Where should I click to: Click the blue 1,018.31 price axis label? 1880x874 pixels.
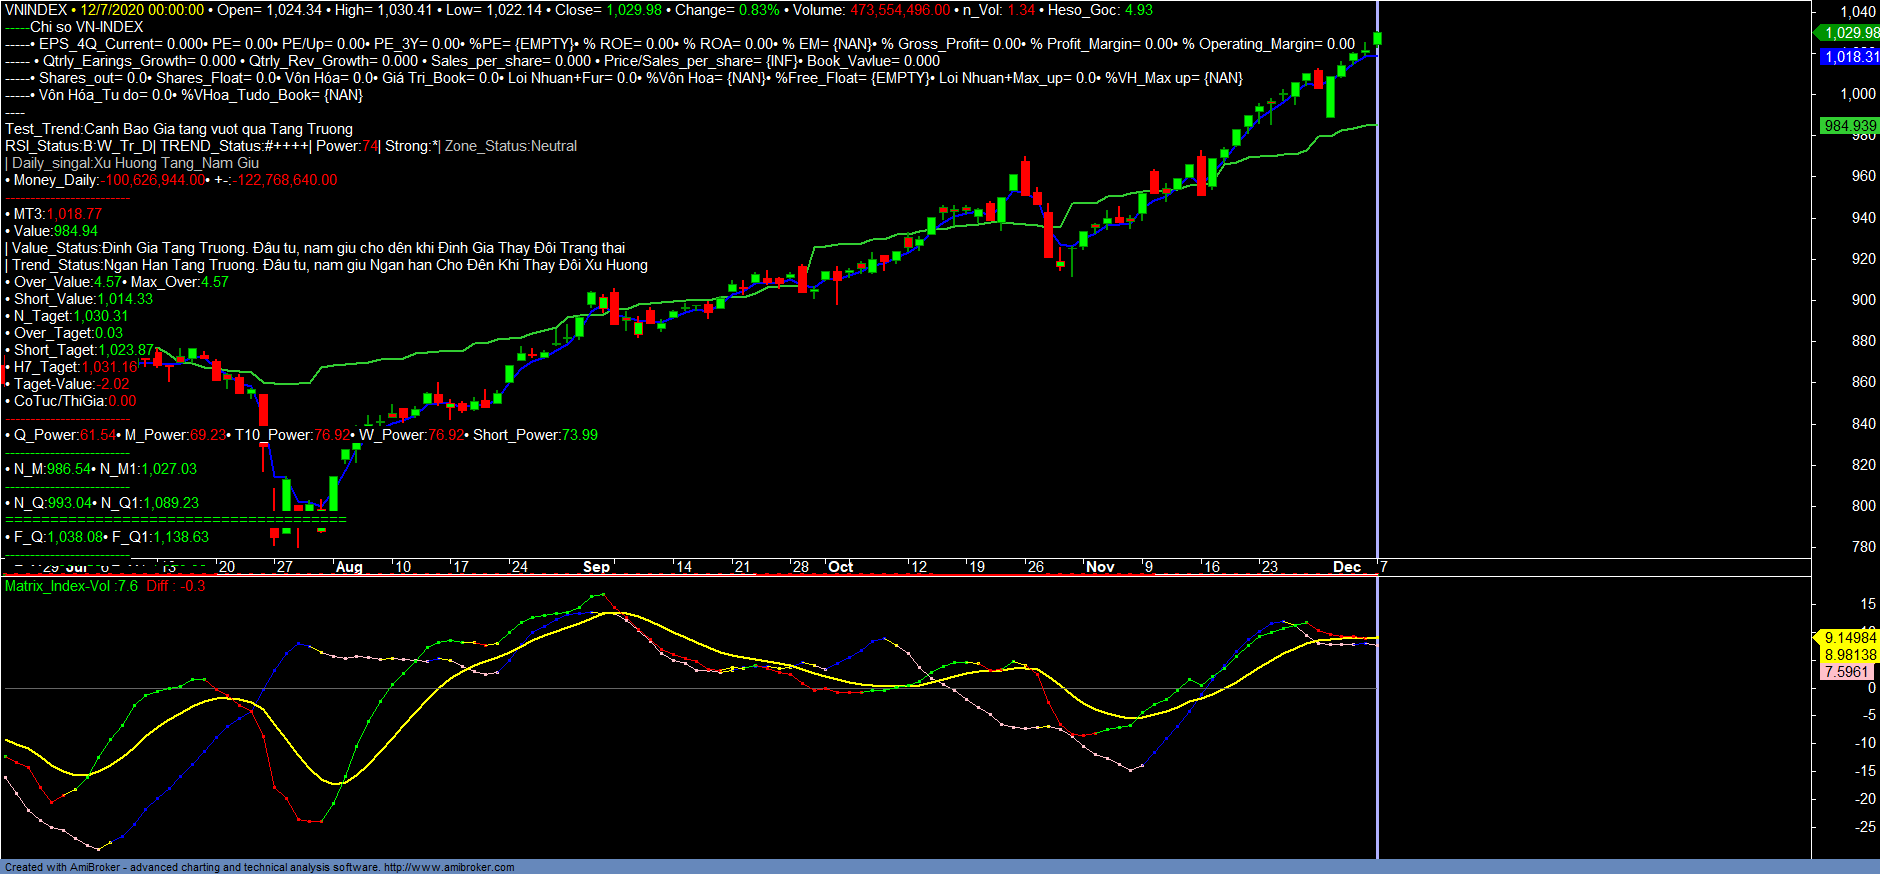click(x=1849, y=57)
